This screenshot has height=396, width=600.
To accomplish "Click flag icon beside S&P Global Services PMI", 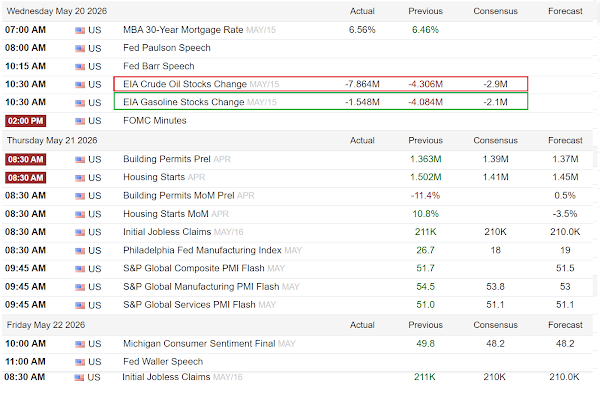I will [80, 305].
